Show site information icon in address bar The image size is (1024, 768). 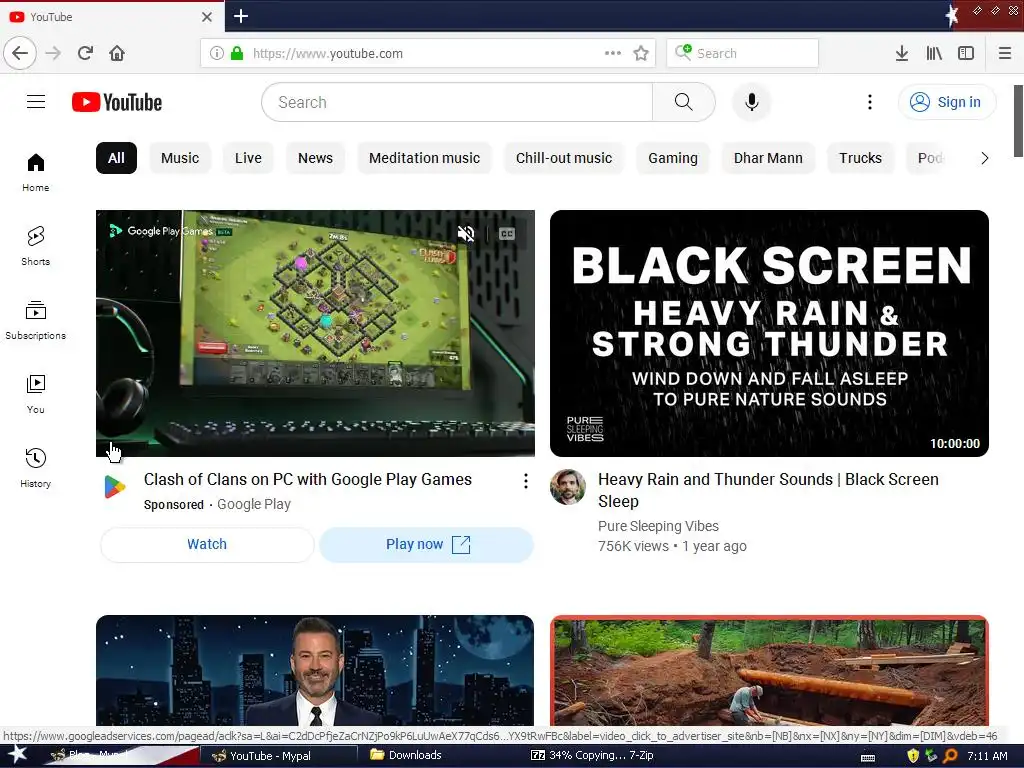point(217,53)
